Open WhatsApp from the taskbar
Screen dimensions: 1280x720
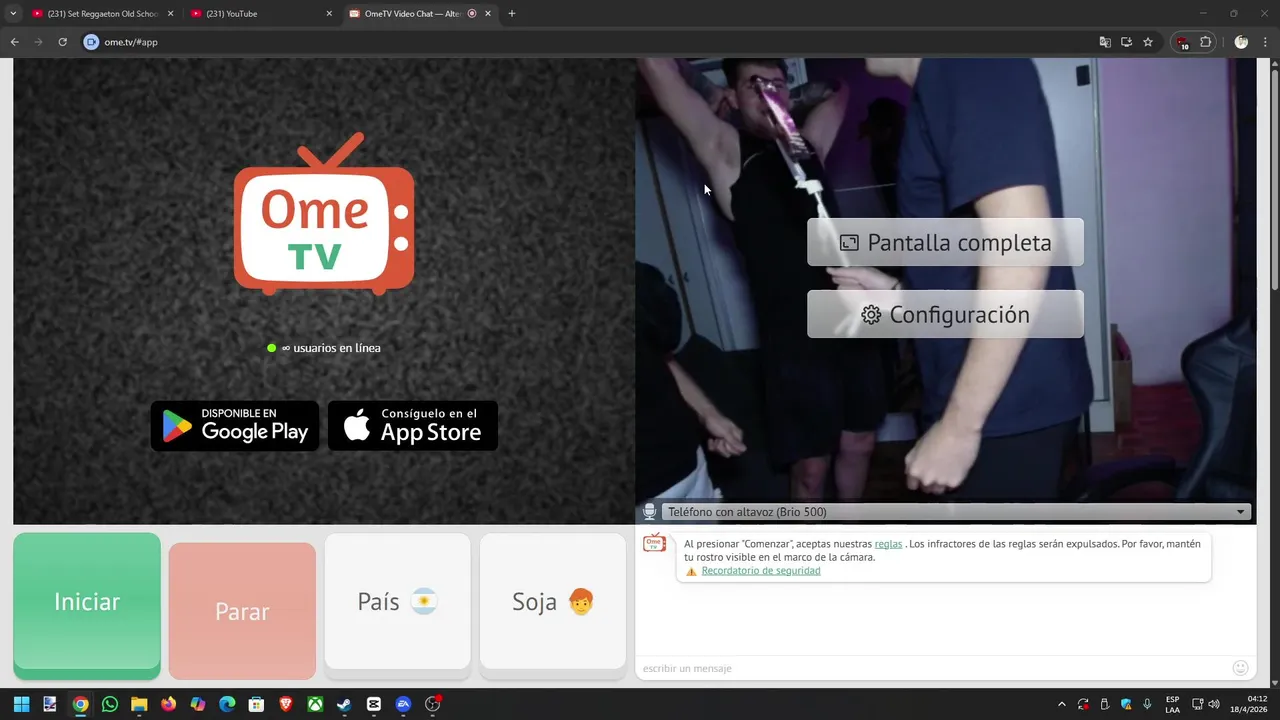pos(110,704)
